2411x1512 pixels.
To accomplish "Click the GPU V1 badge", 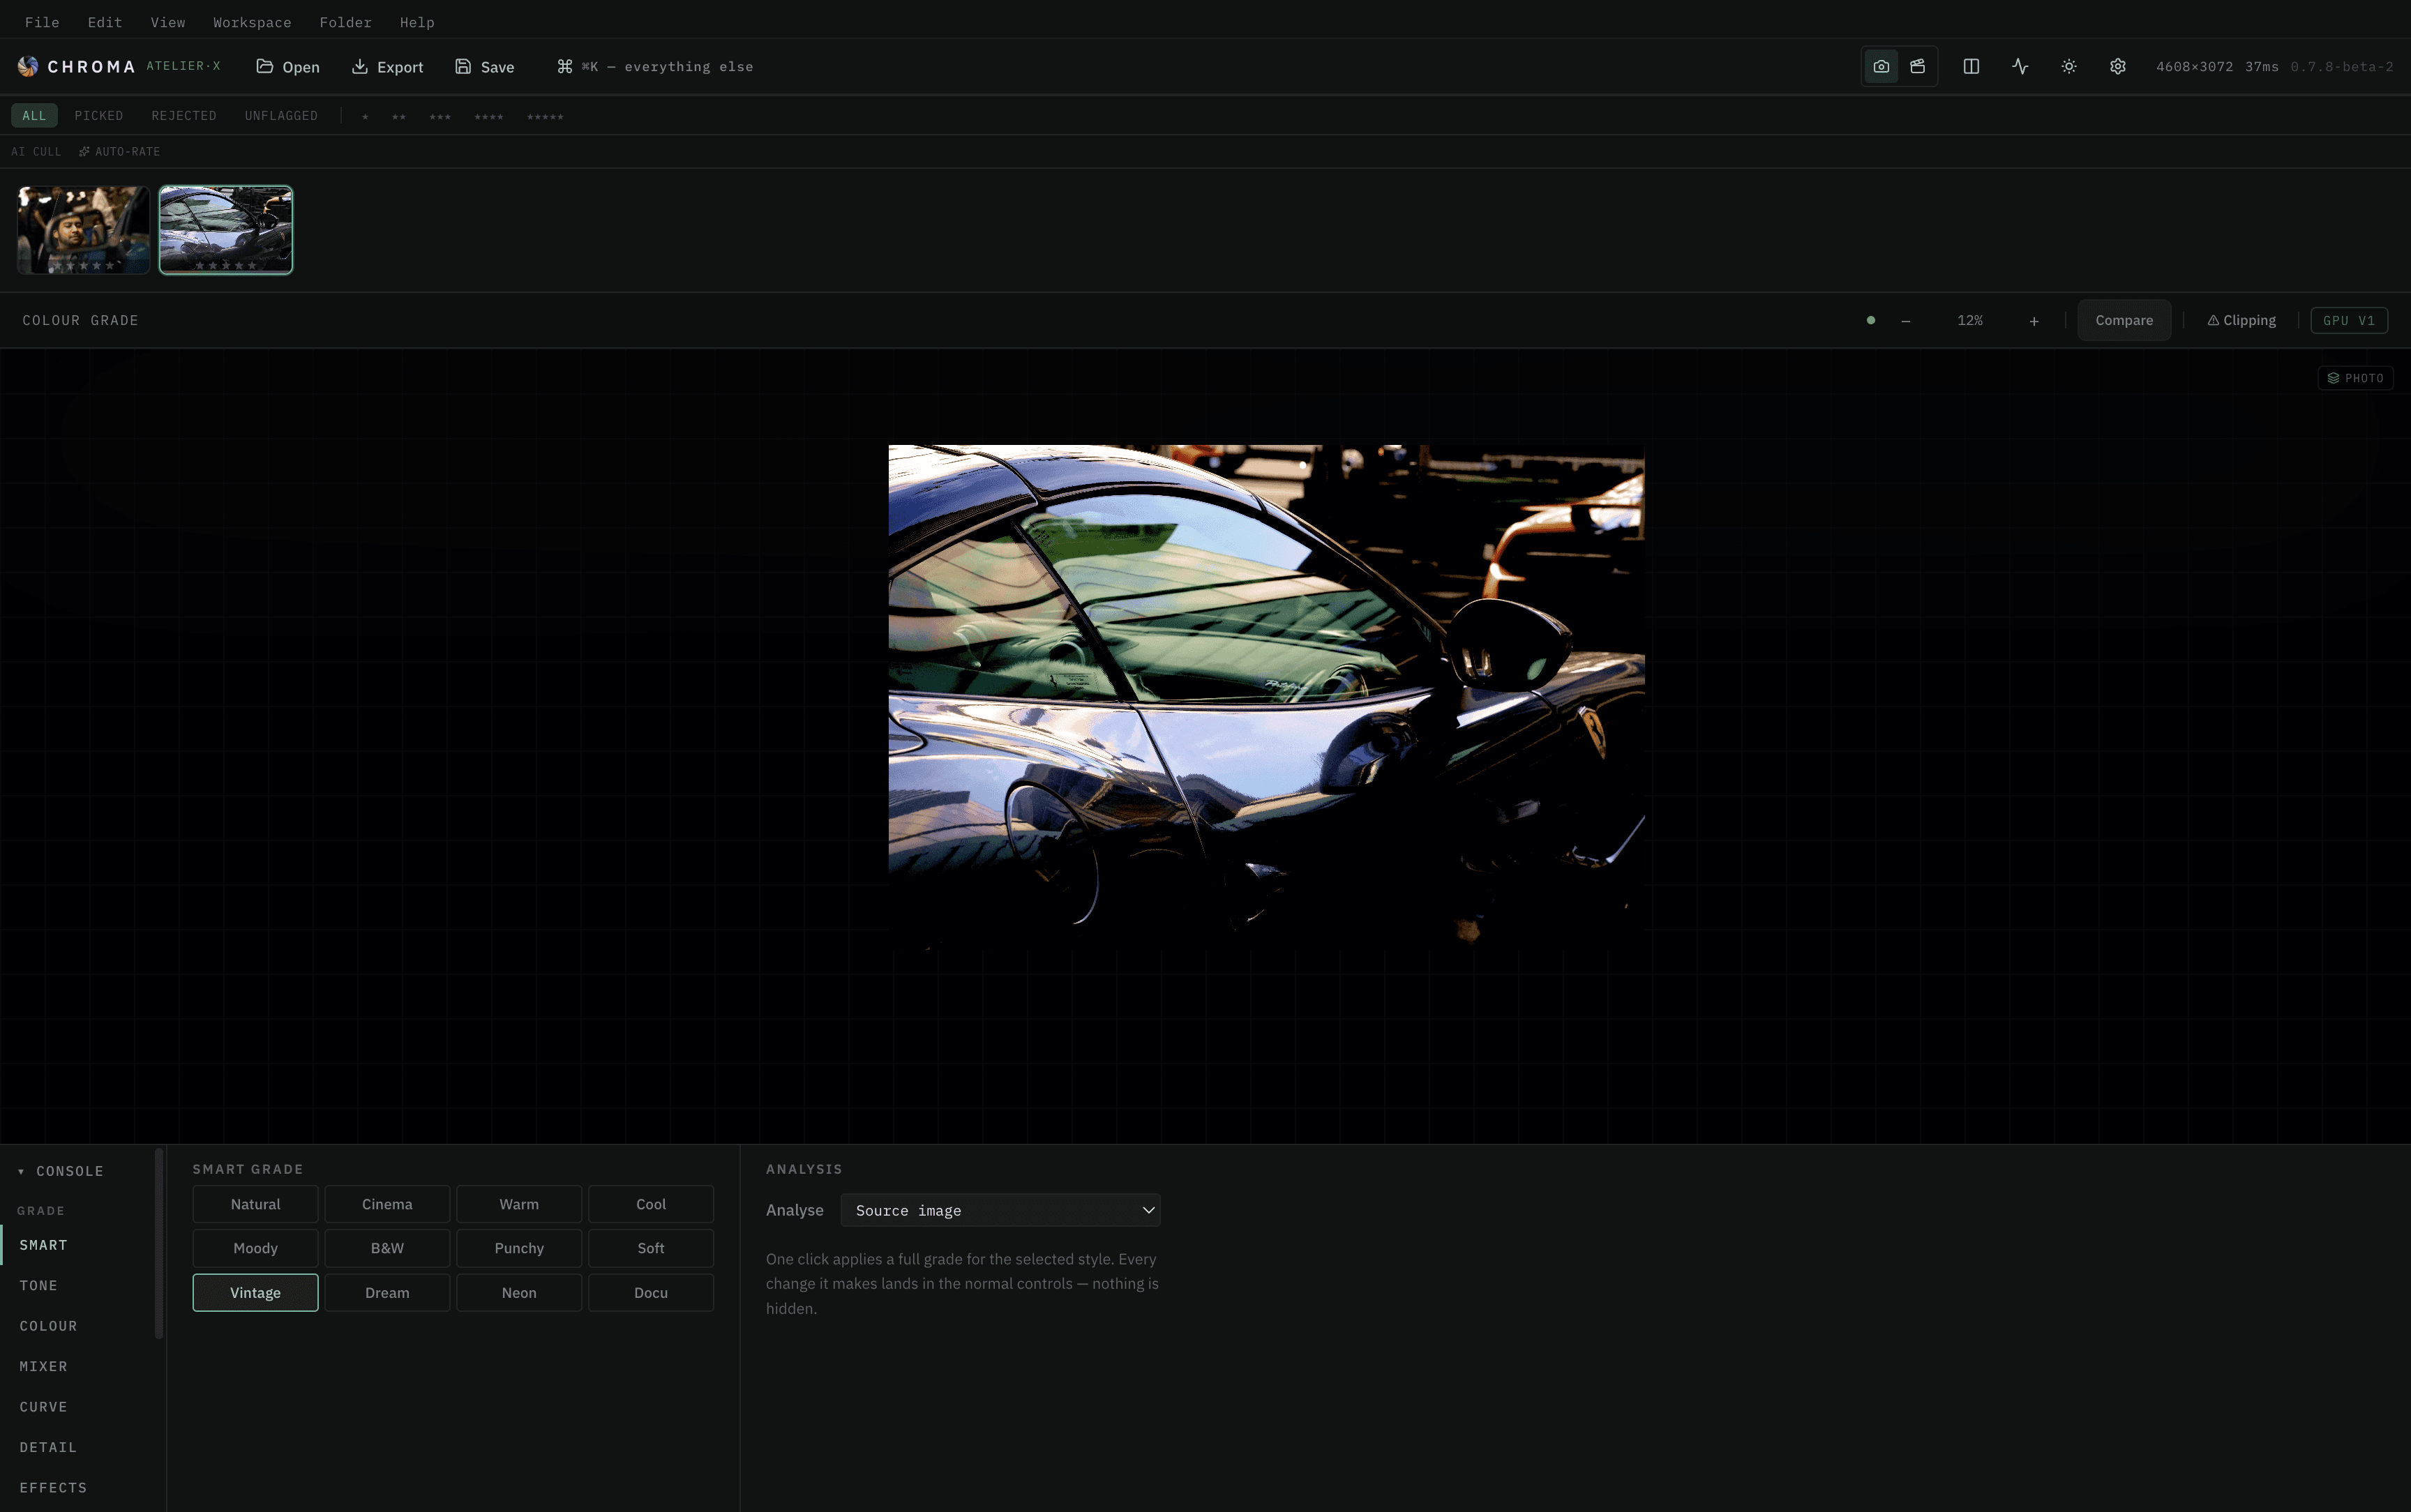I will (x=2349, y=321).
